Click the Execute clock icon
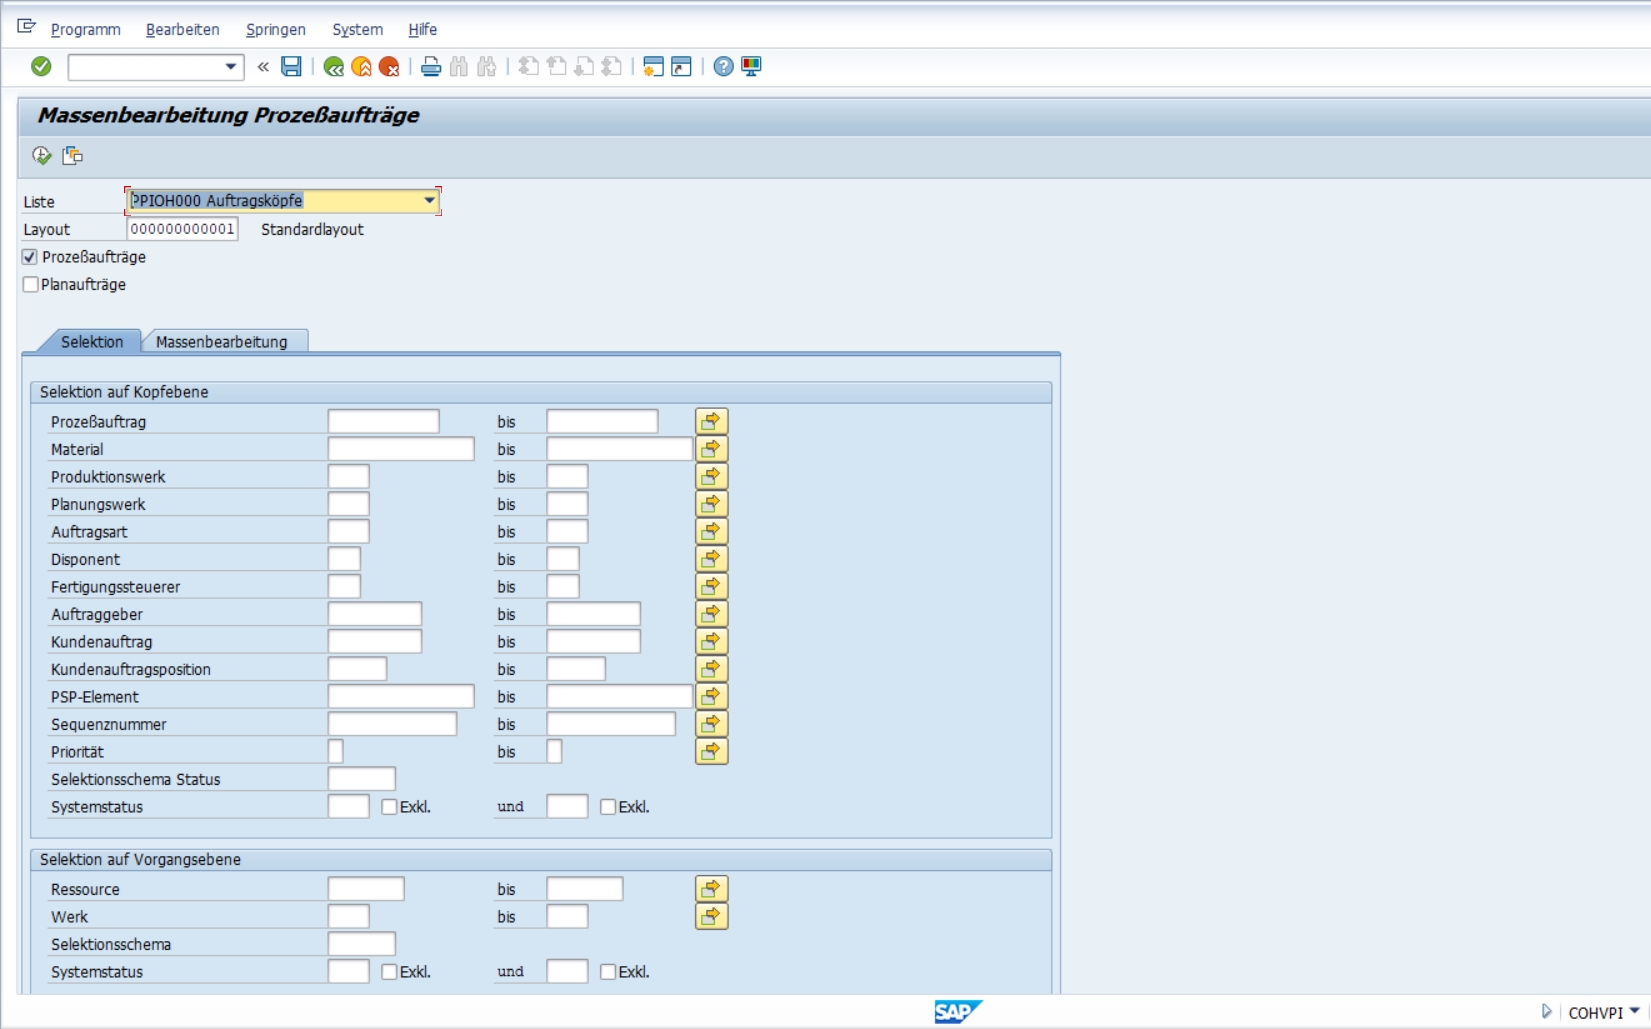The width and height of the screenshot is (1651, 1029). point(41,155)
